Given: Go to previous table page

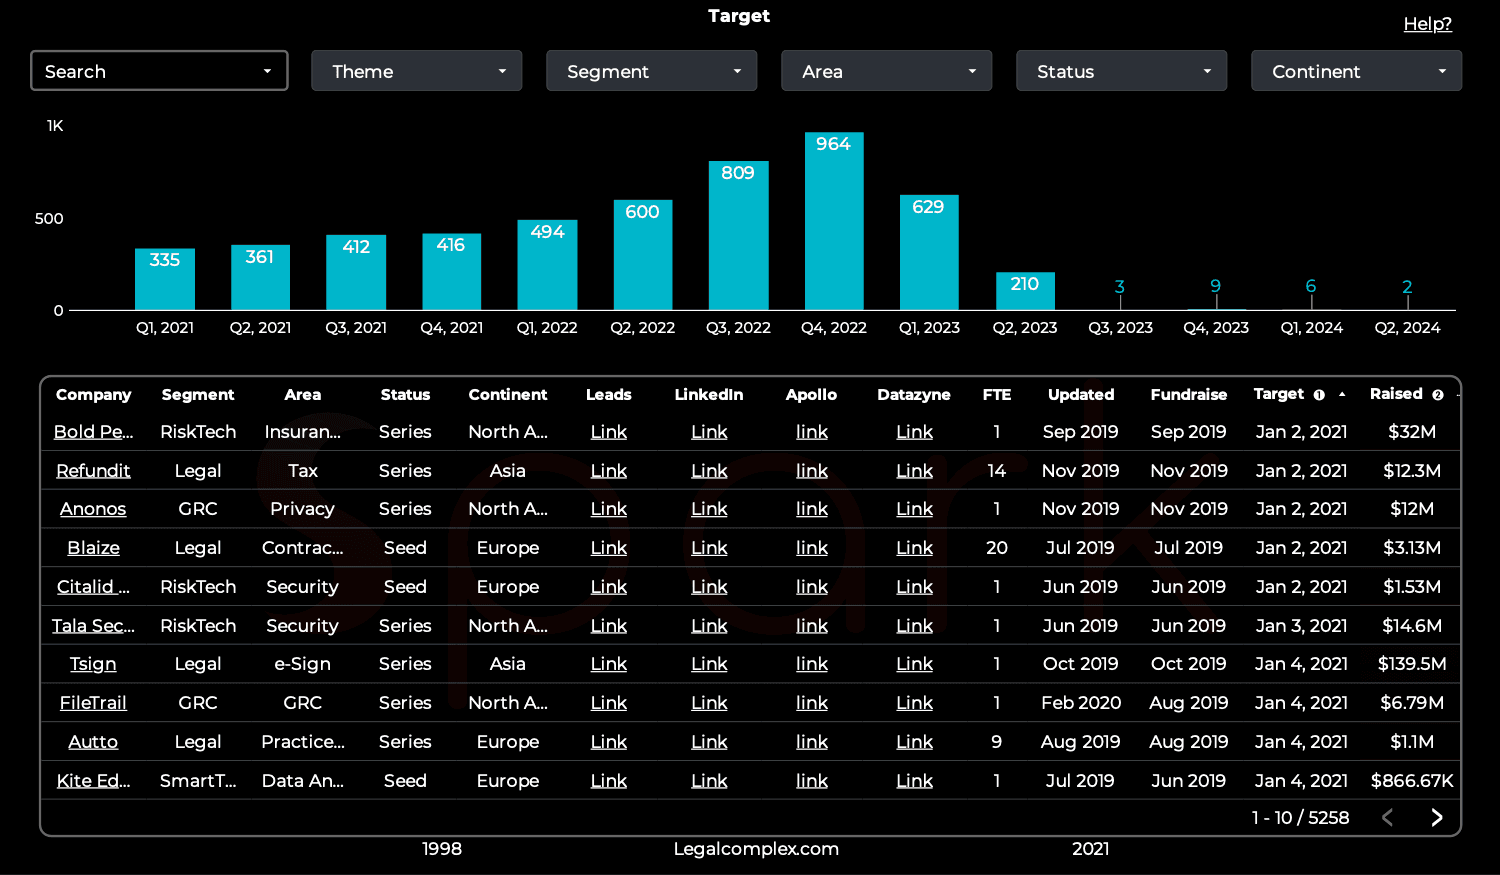Looking at the screenshot, I should pos(1387,817).
